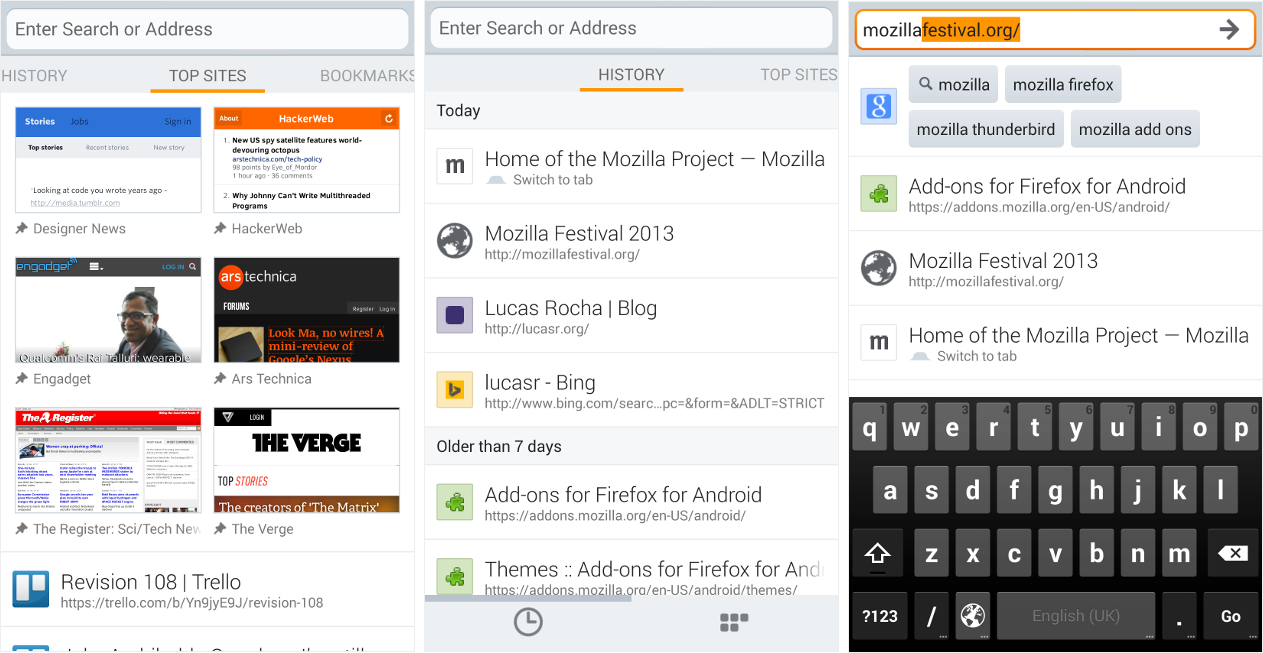
Task: Tap the 'mozilla' search suggestion chip
Action: point(953,85)
